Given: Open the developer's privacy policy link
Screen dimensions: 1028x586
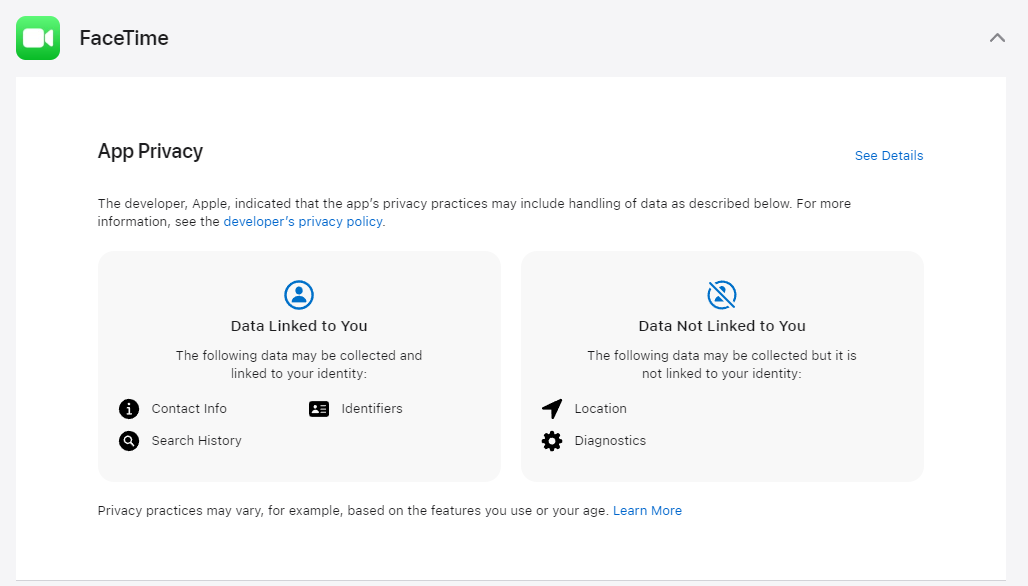Looking at the screenshot, I should click(x=303, y=222).
